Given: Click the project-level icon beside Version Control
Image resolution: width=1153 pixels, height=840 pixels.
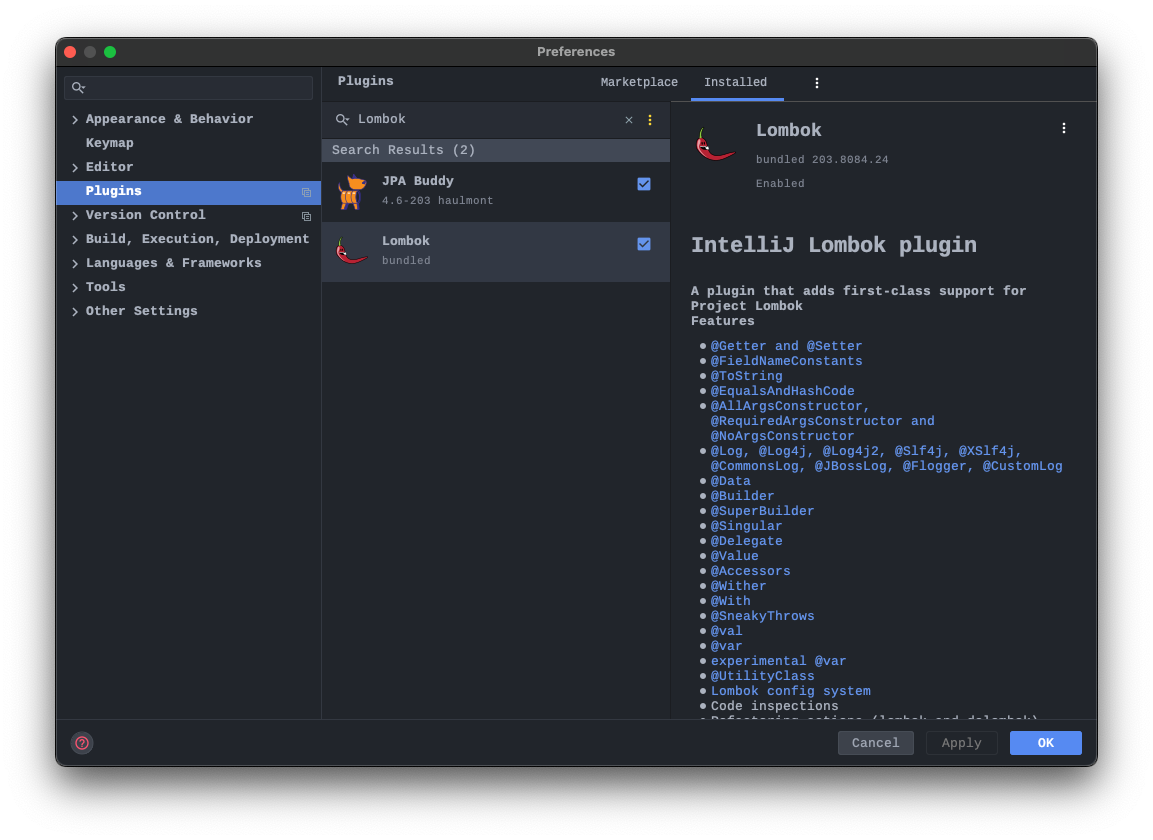Looking at the screenshot, I should tap(307, 216).
